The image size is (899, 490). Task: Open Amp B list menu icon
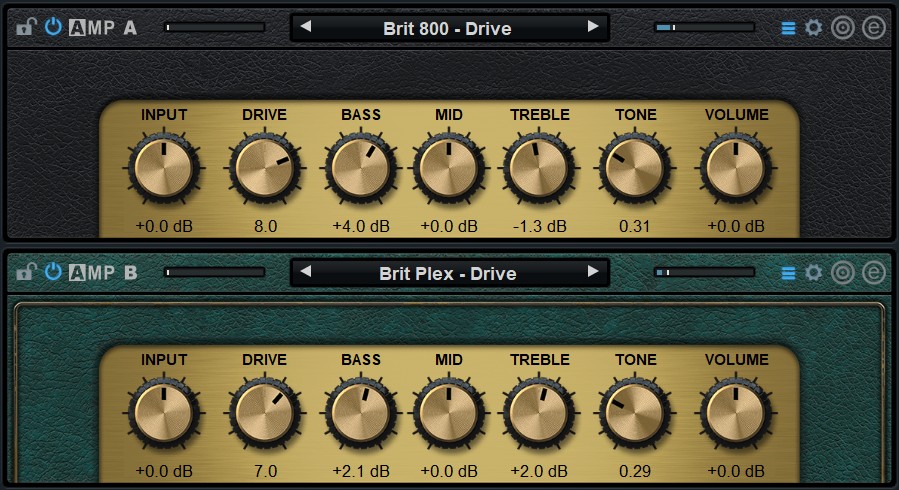click(x=788, y=273)
